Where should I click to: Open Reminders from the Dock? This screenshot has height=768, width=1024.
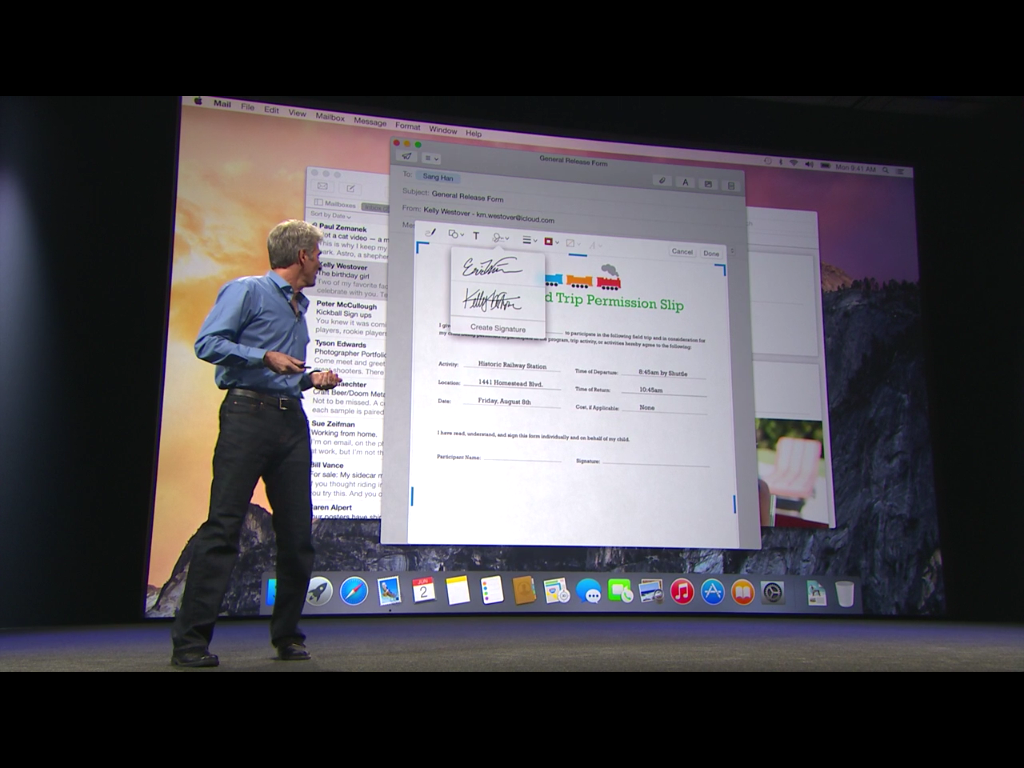click(491, 591)
